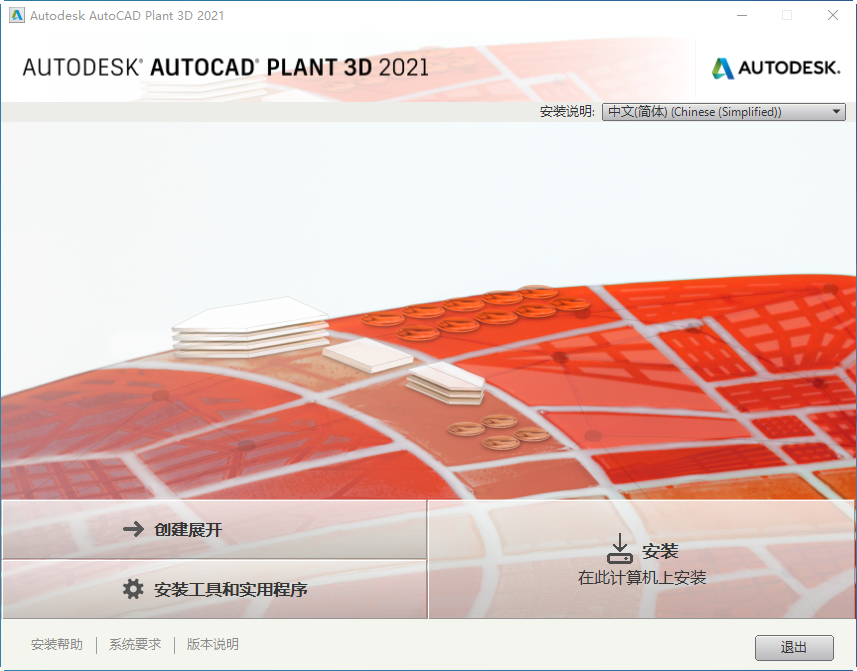This screenshot has width=857, height=671.
Task: Click the 退出 button
Action: [794, 648]
